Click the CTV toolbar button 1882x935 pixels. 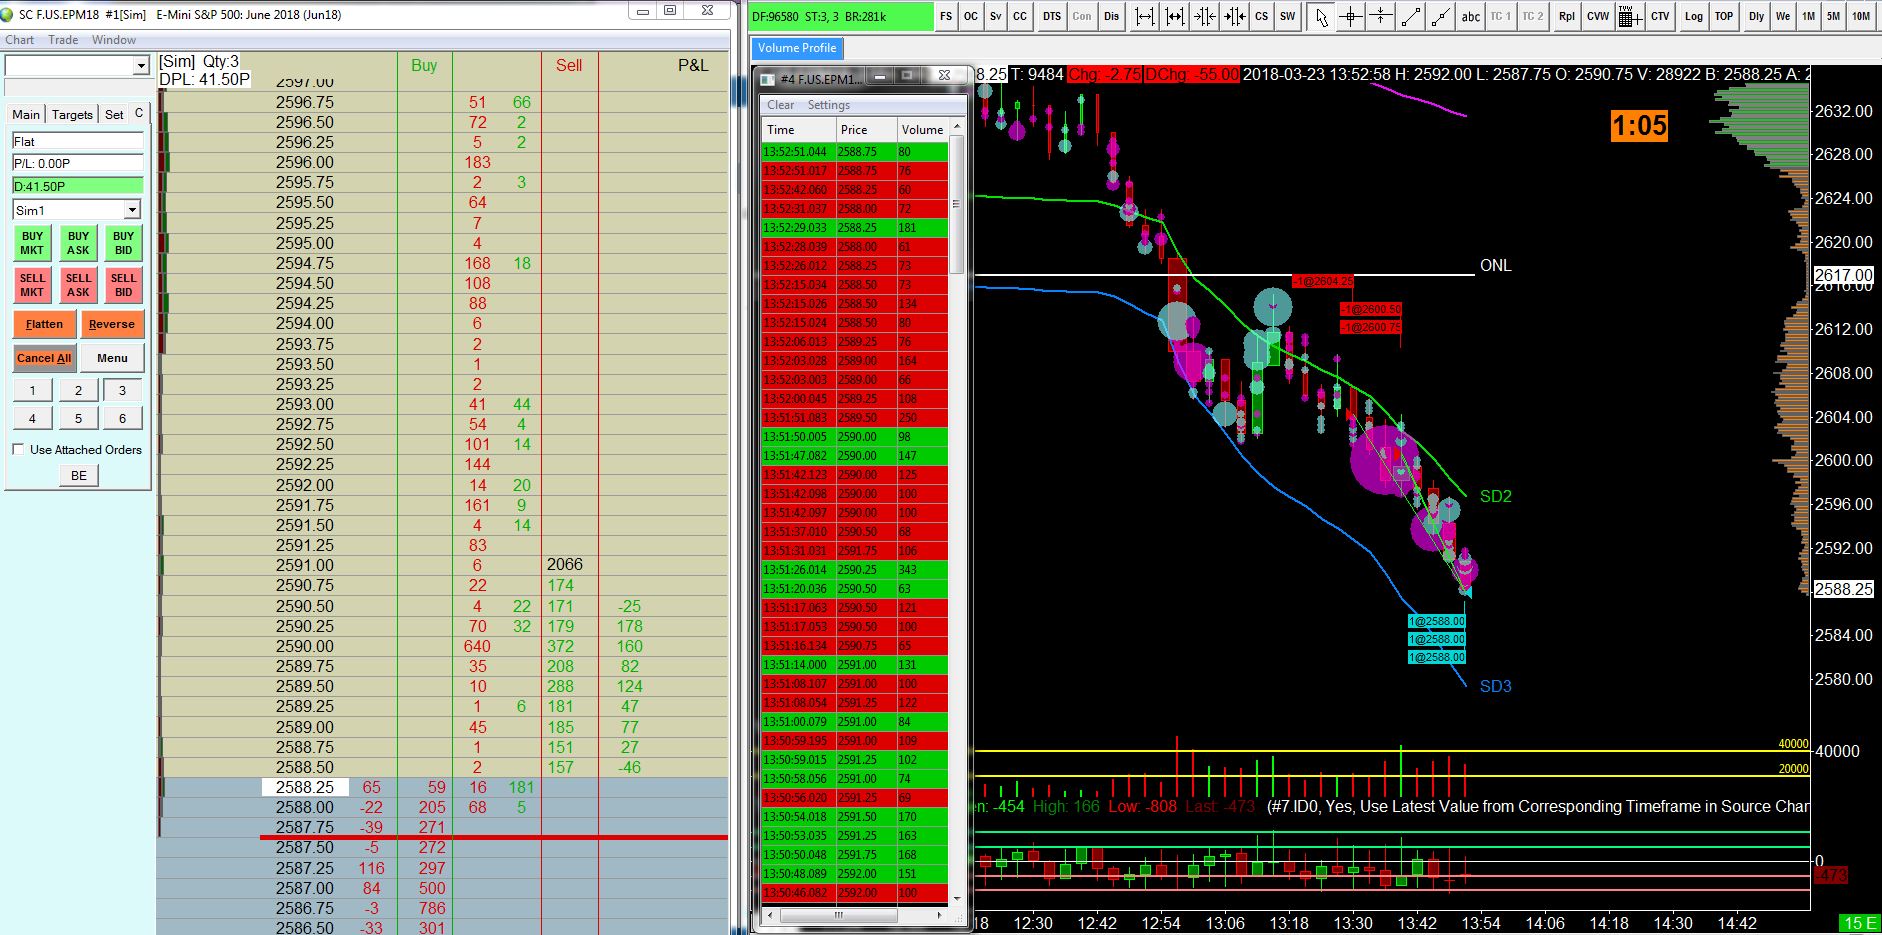1660,16
